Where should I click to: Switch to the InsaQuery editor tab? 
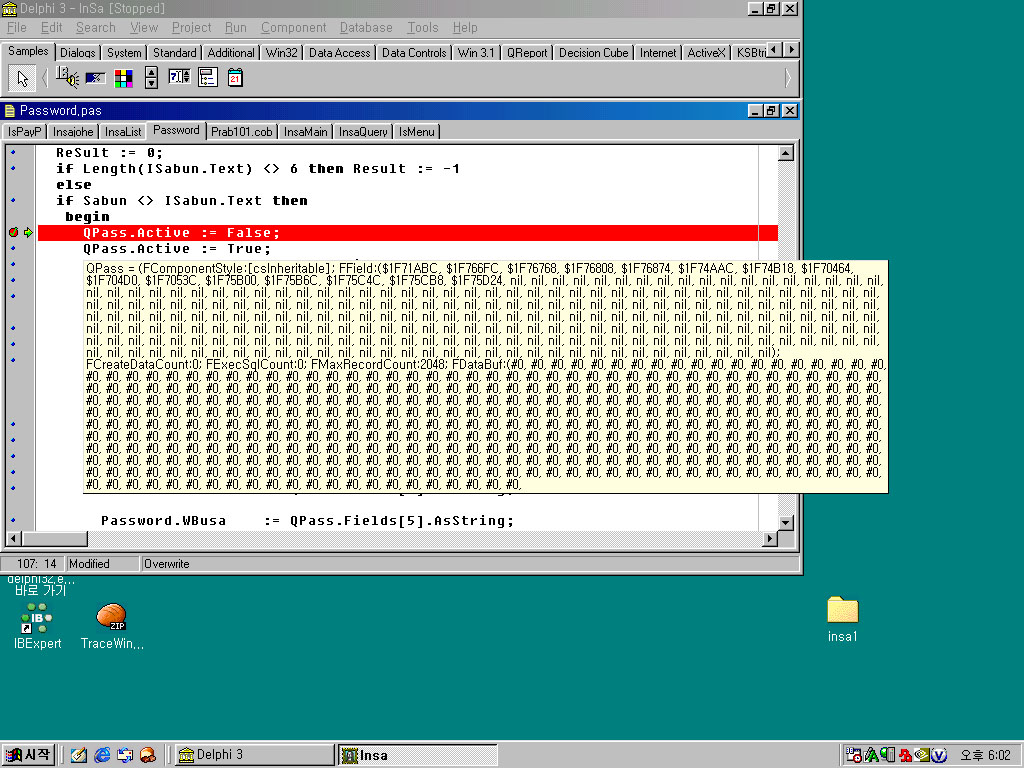362,132
